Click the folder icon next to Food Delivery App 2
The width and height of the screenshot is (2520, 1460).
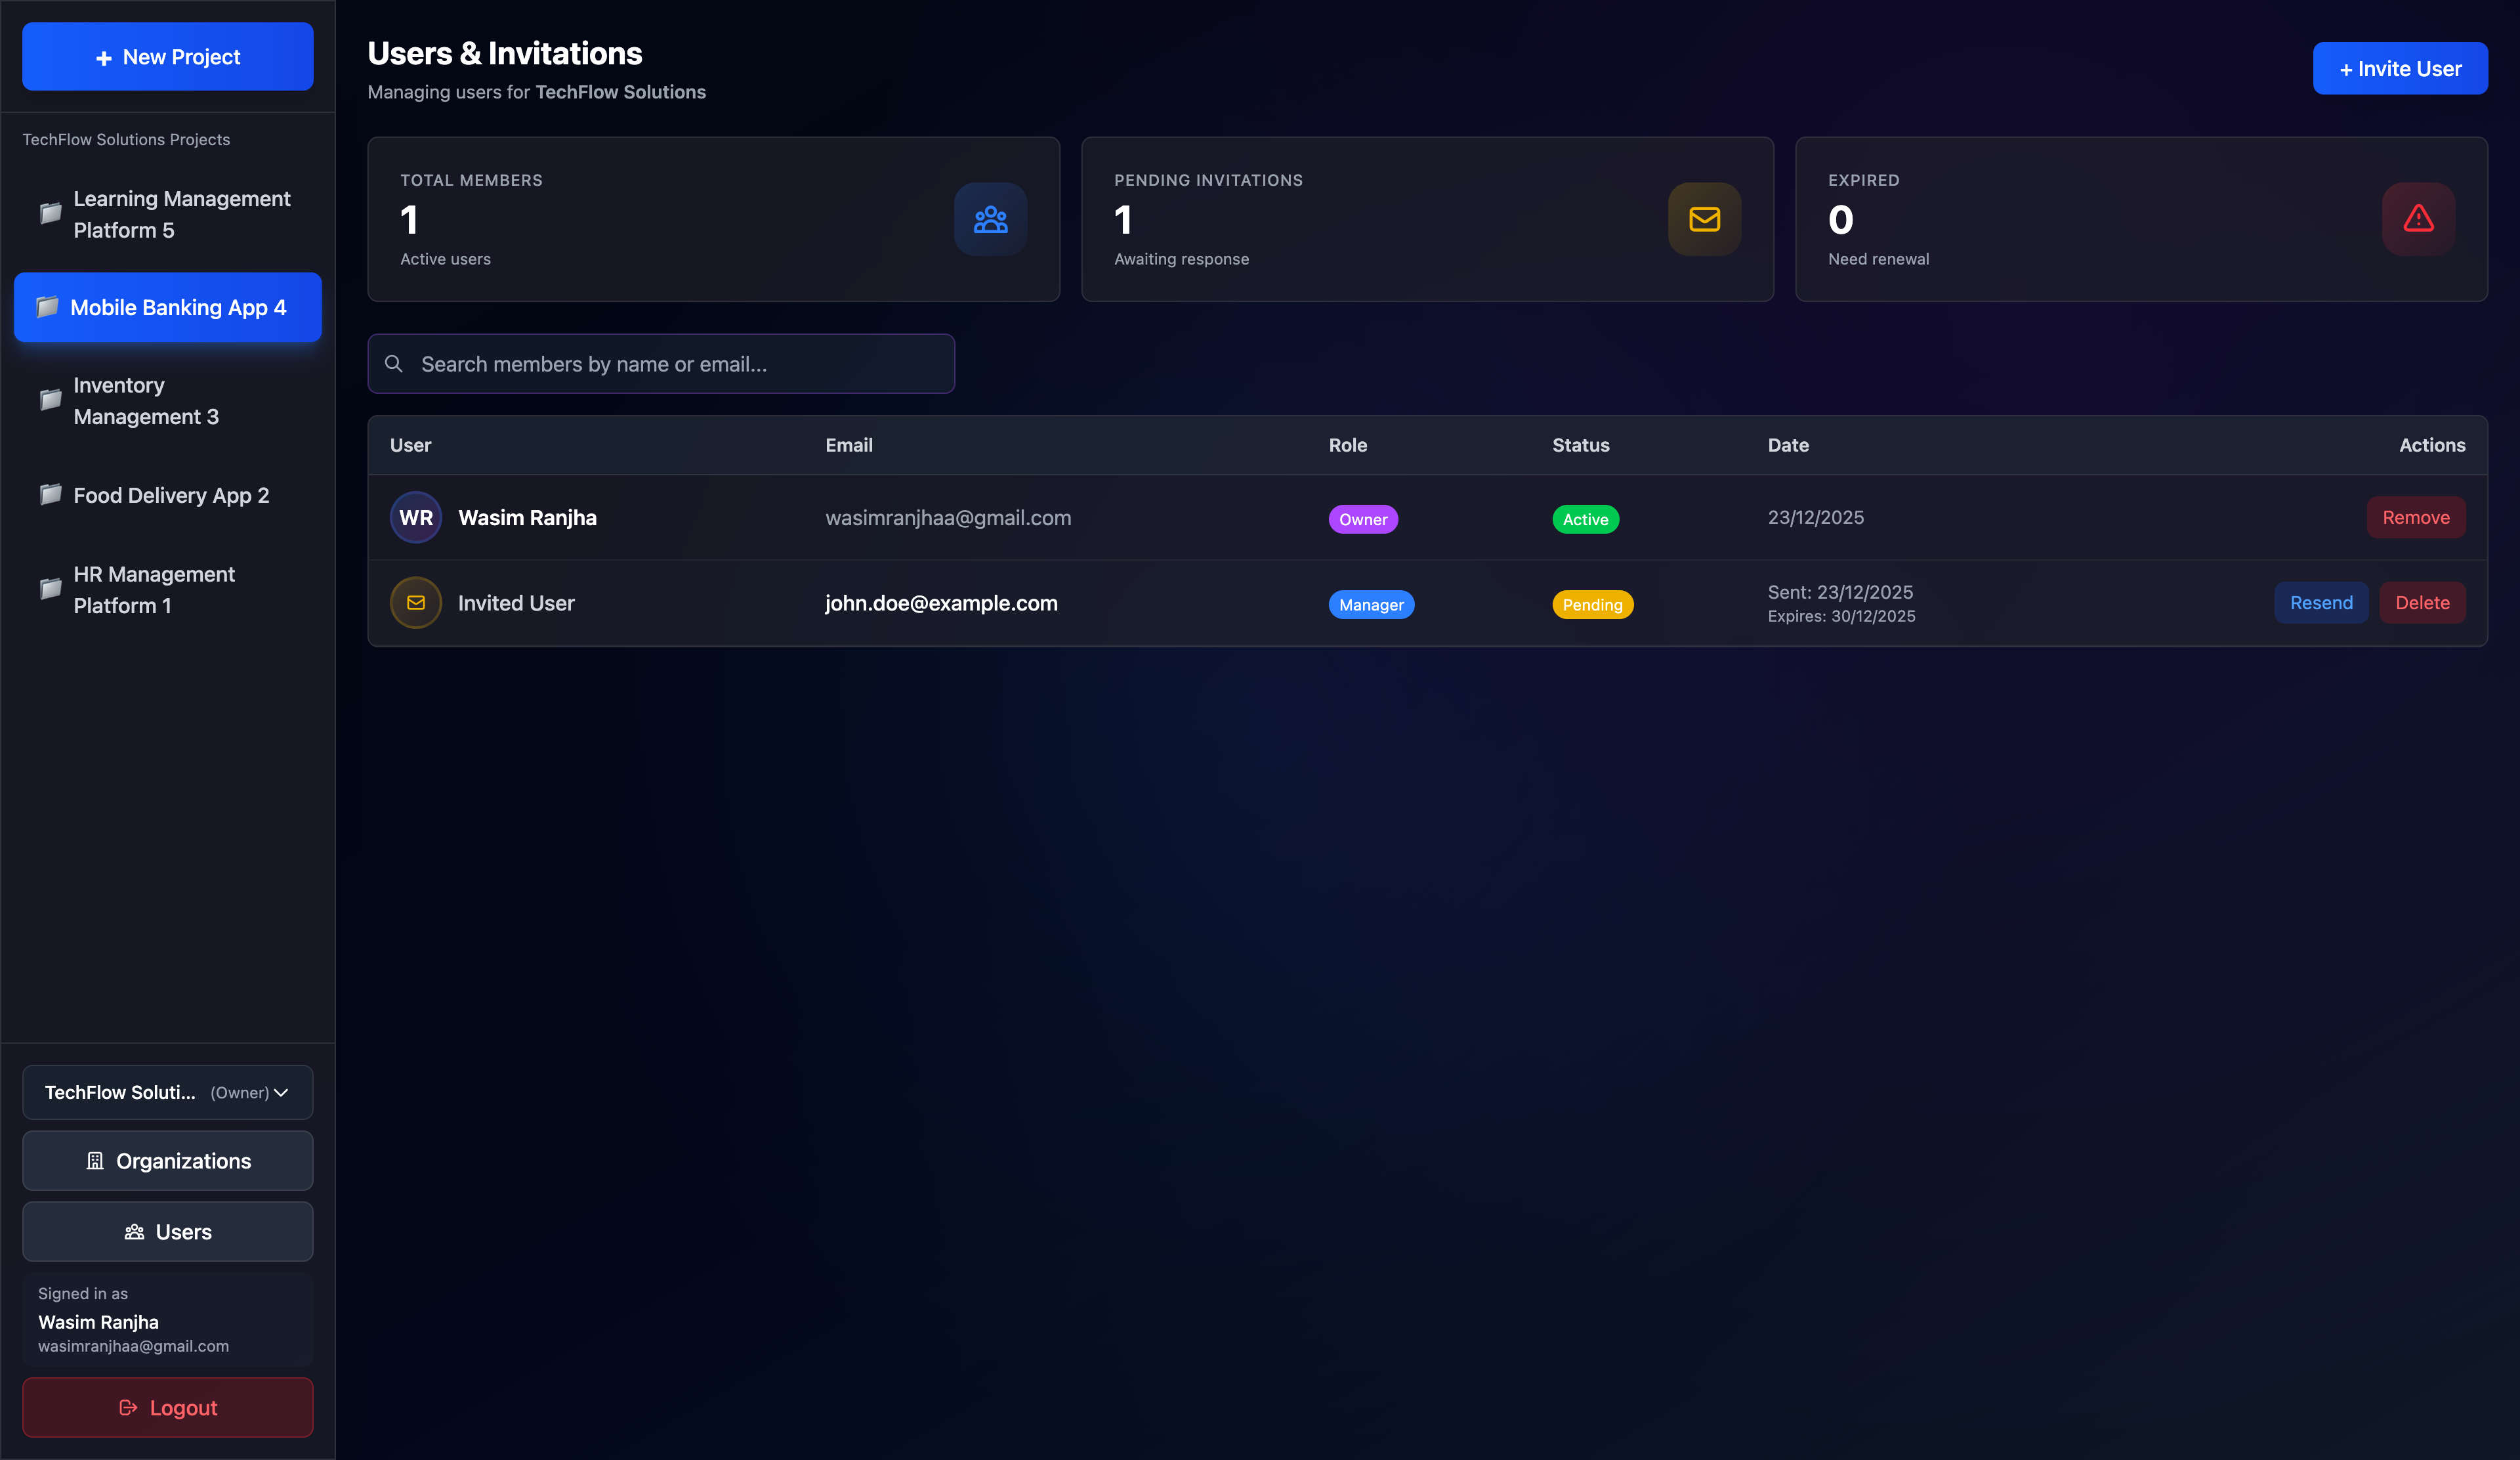coord(49,495)
